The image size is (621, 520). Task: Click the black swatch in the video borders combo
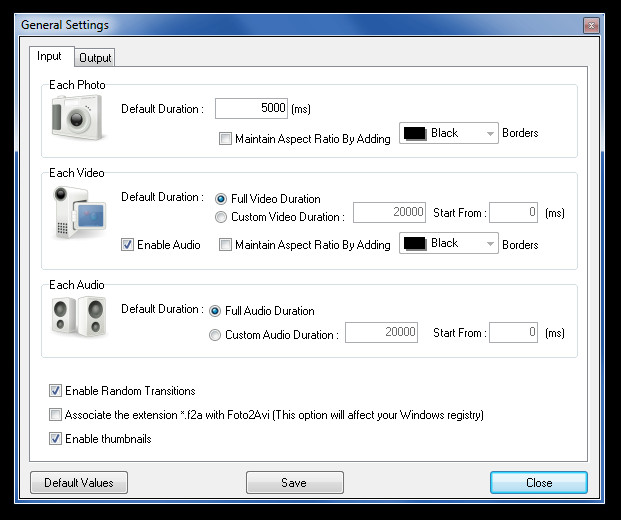point(415,243)
